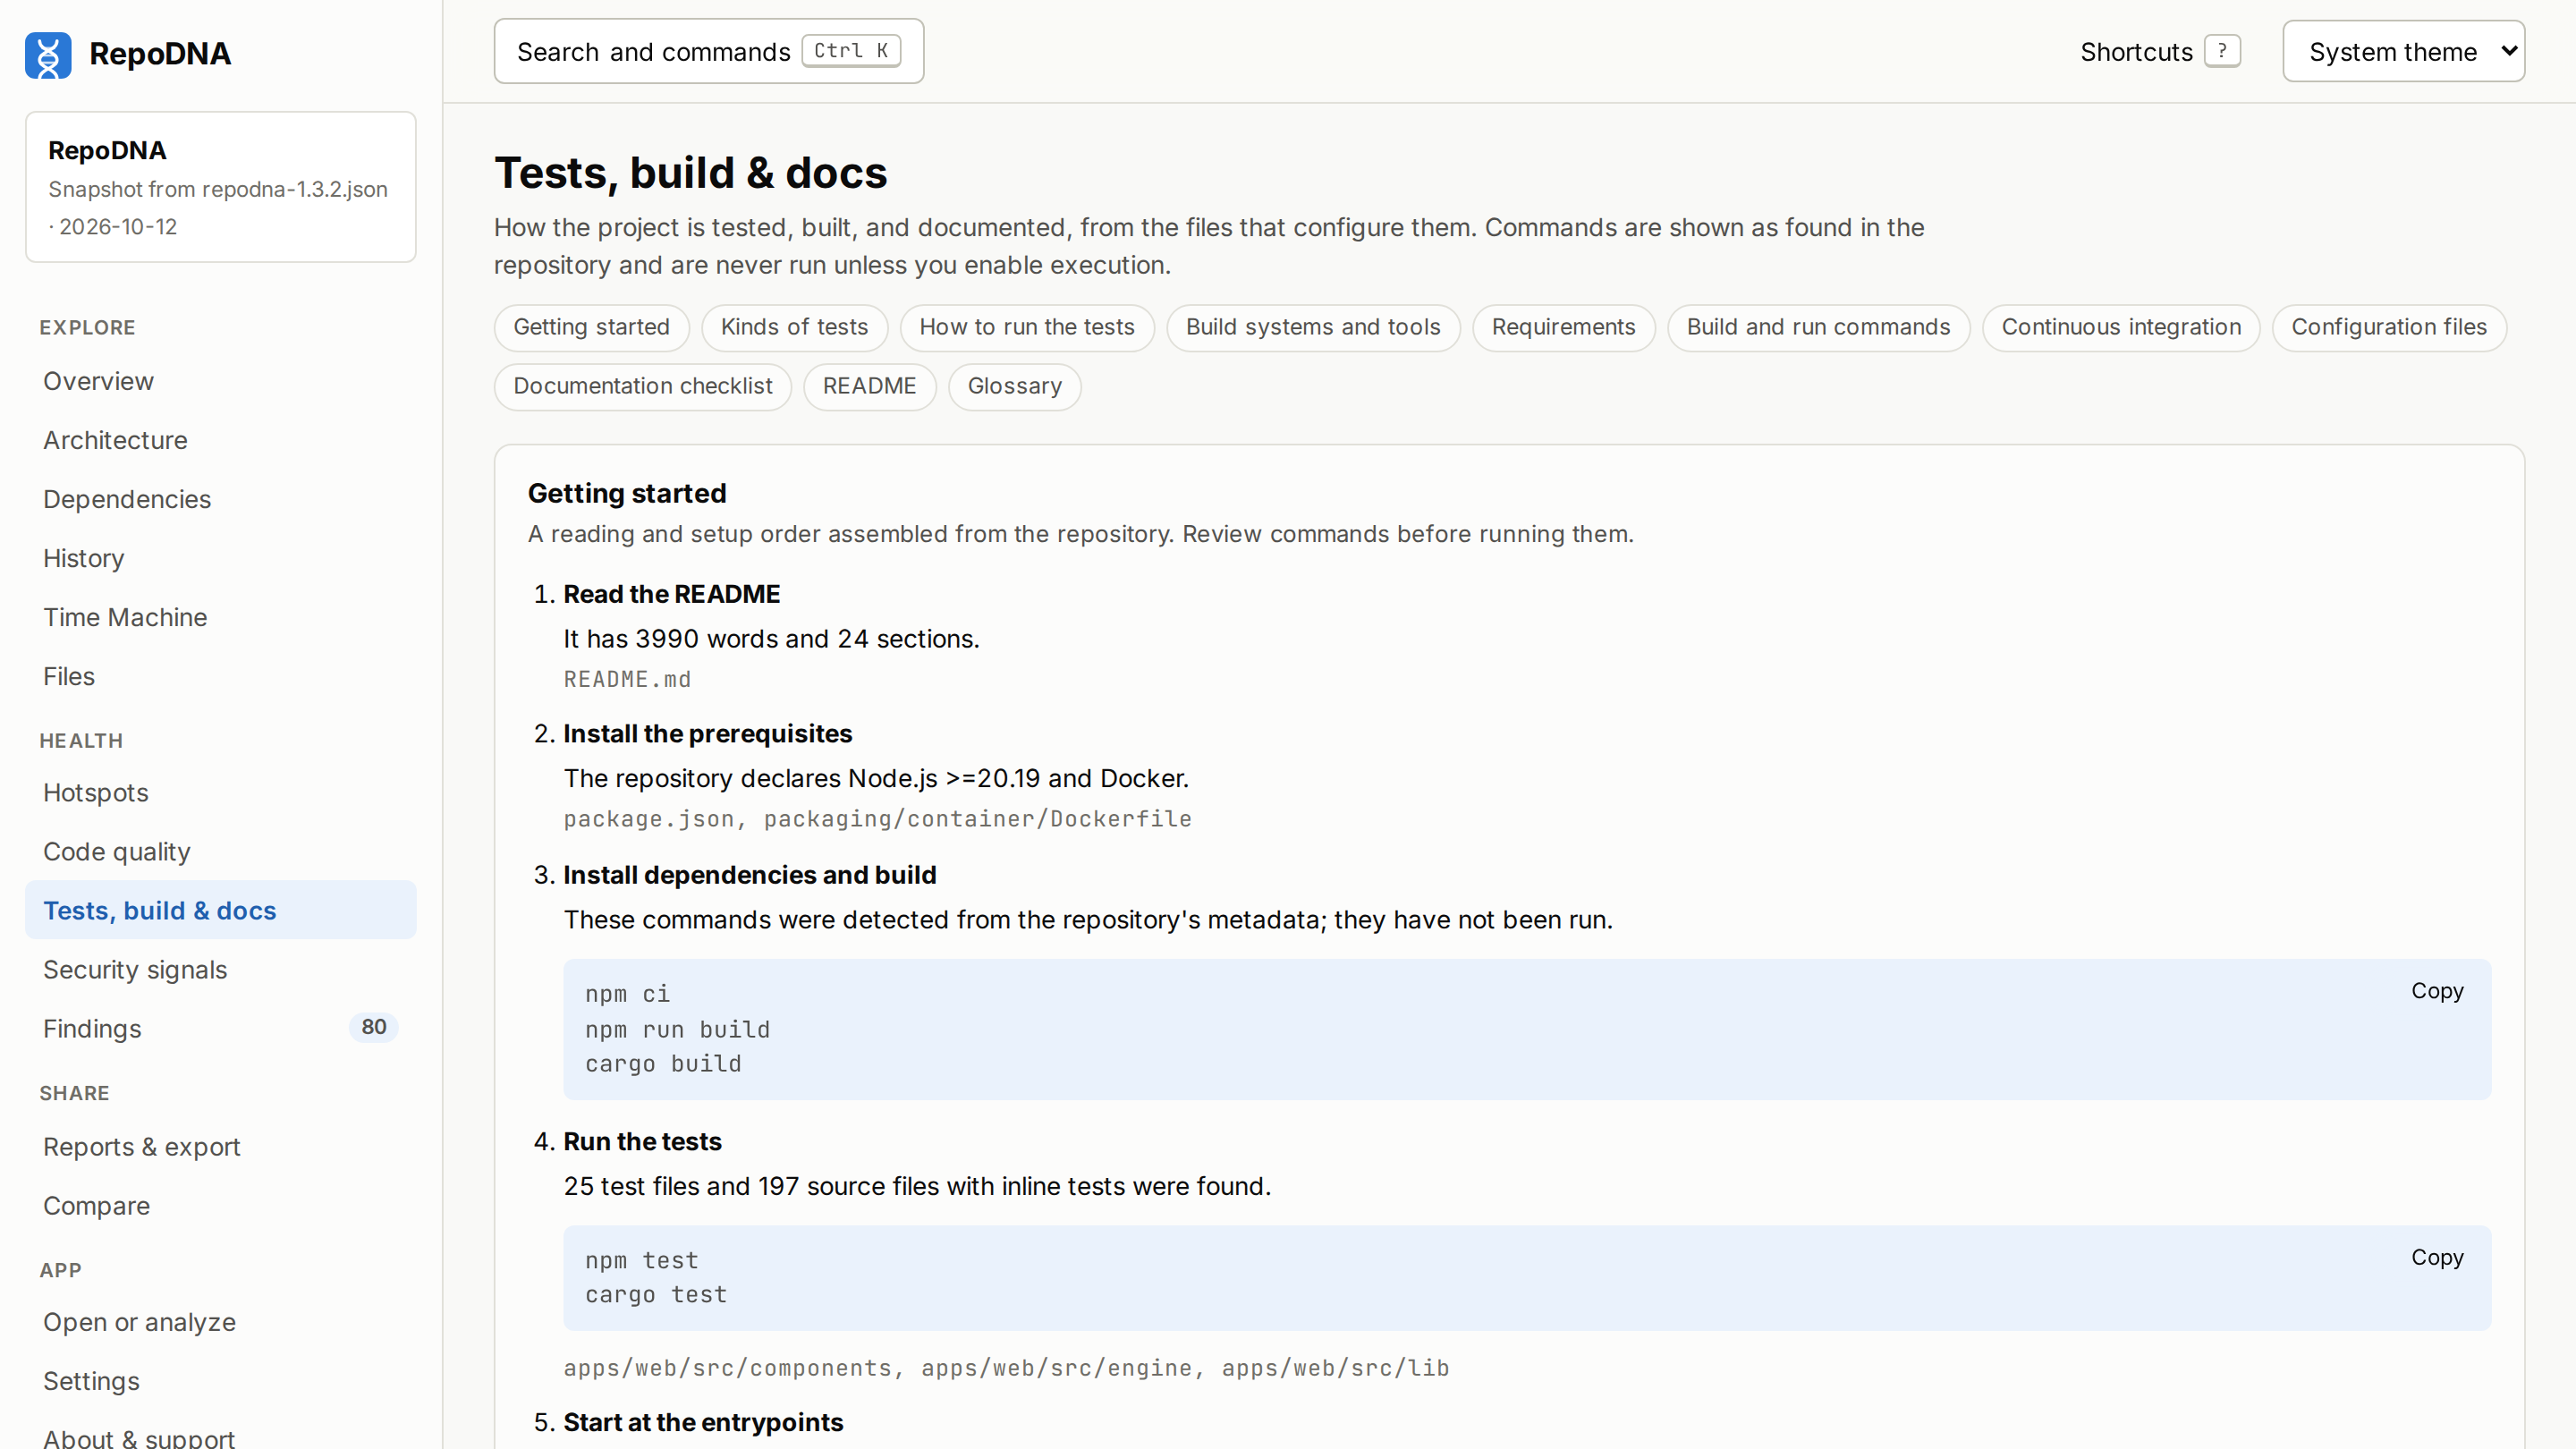Focus the Search and commands box

pyautogui.click(x=708, y=51)
